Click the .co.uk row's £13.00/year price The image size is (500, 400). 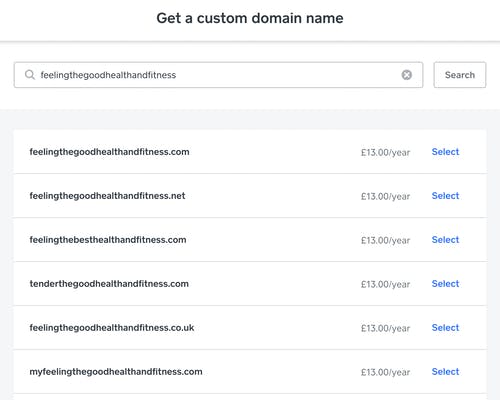385,328
